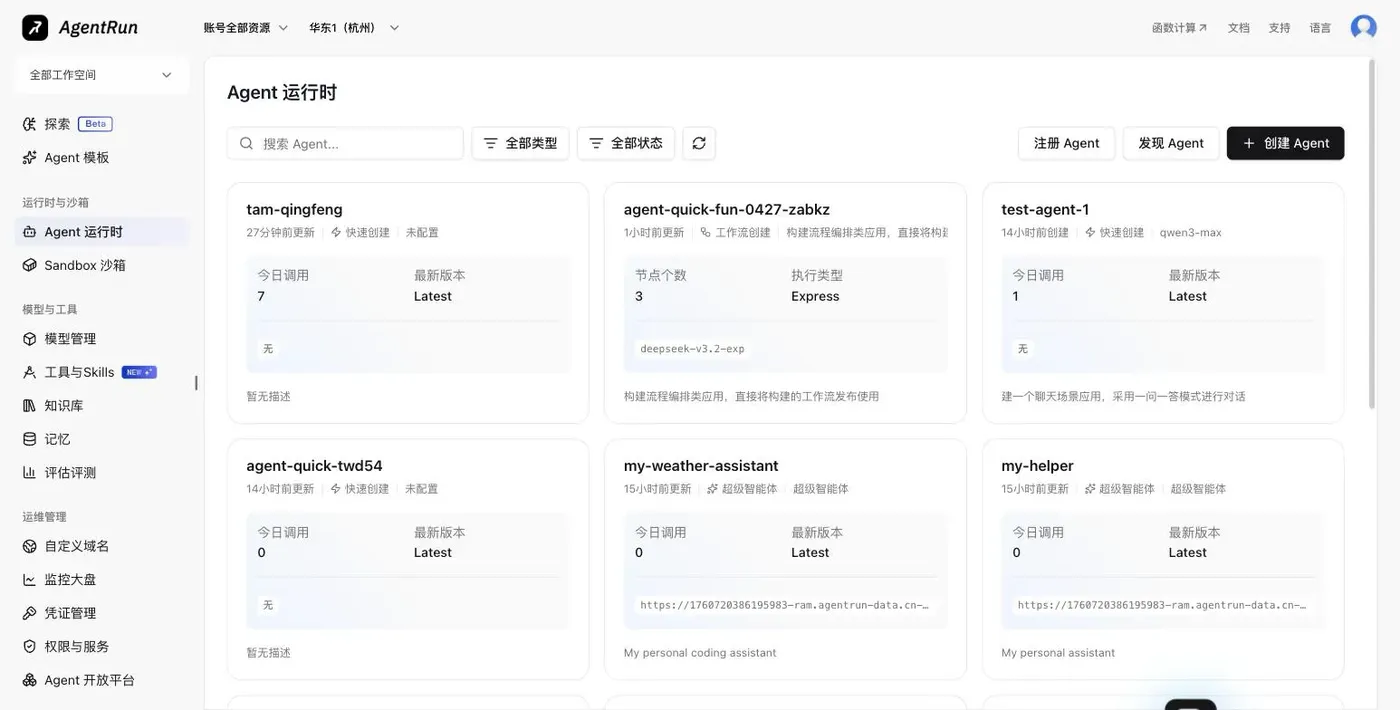Click the URL on my-weather-assistant card

[785, 605]
